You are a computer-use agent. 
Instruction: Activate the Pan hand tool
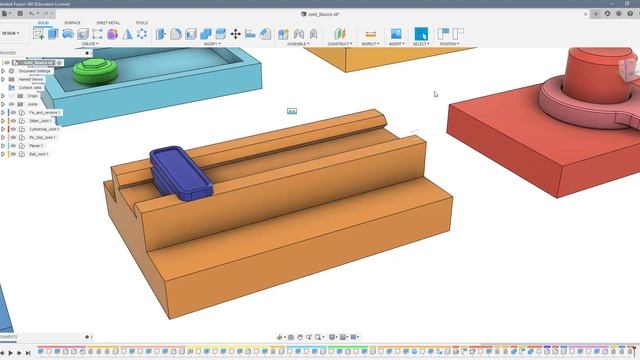click(x=300, y=337)
